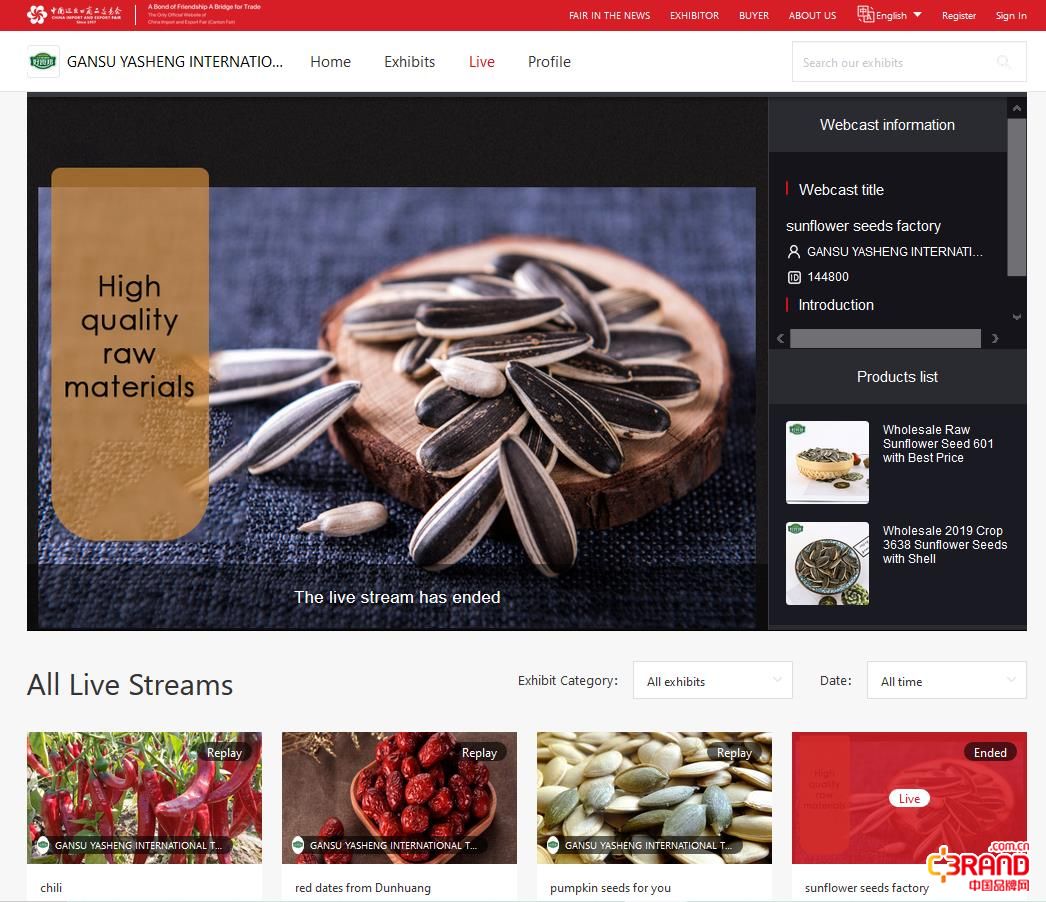Go to the Exhibits tab
The image size is (1046, 902).
[x=409, y=62]
